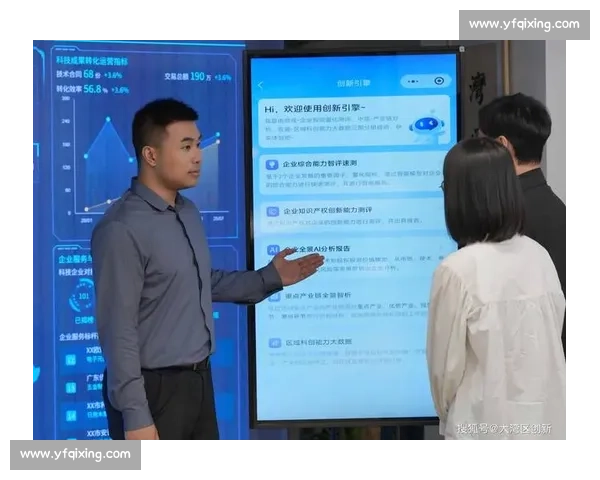This screenshot has width=600, height=480.
Task: Open the three-dot more menu capsule
Action: click(415, 81)
